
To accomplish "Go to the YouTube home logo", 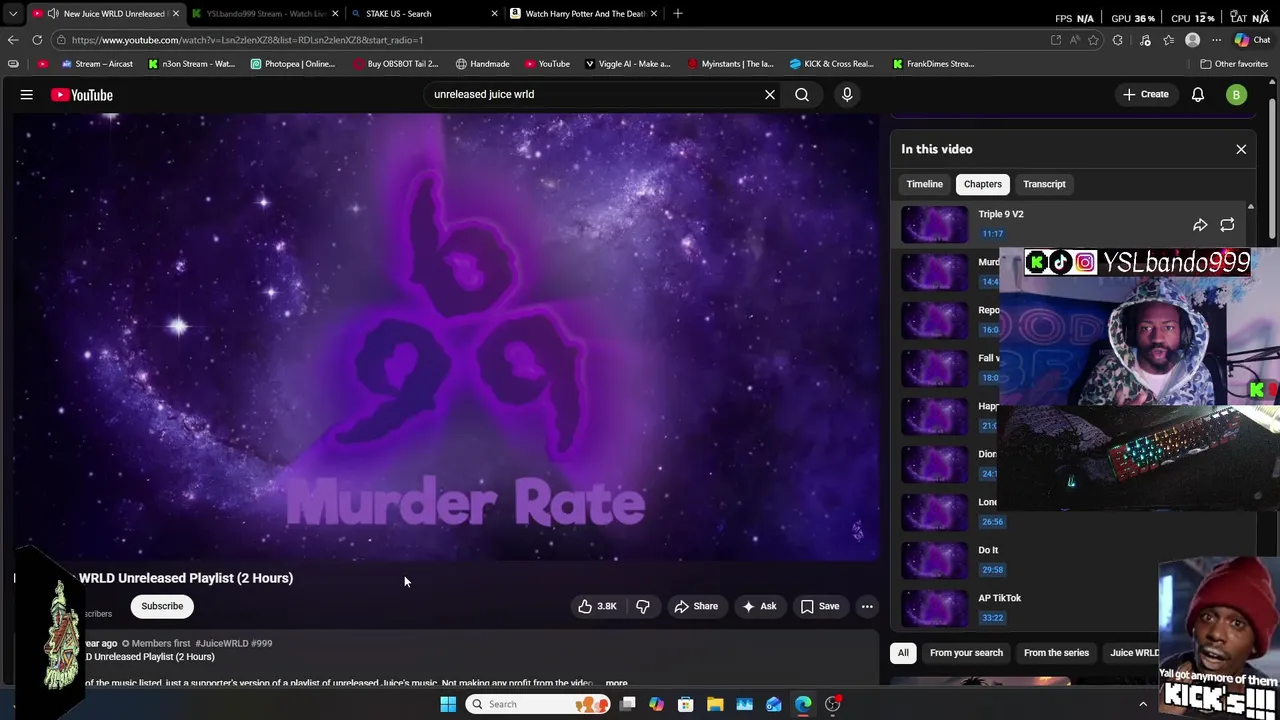I will [82, 95].
